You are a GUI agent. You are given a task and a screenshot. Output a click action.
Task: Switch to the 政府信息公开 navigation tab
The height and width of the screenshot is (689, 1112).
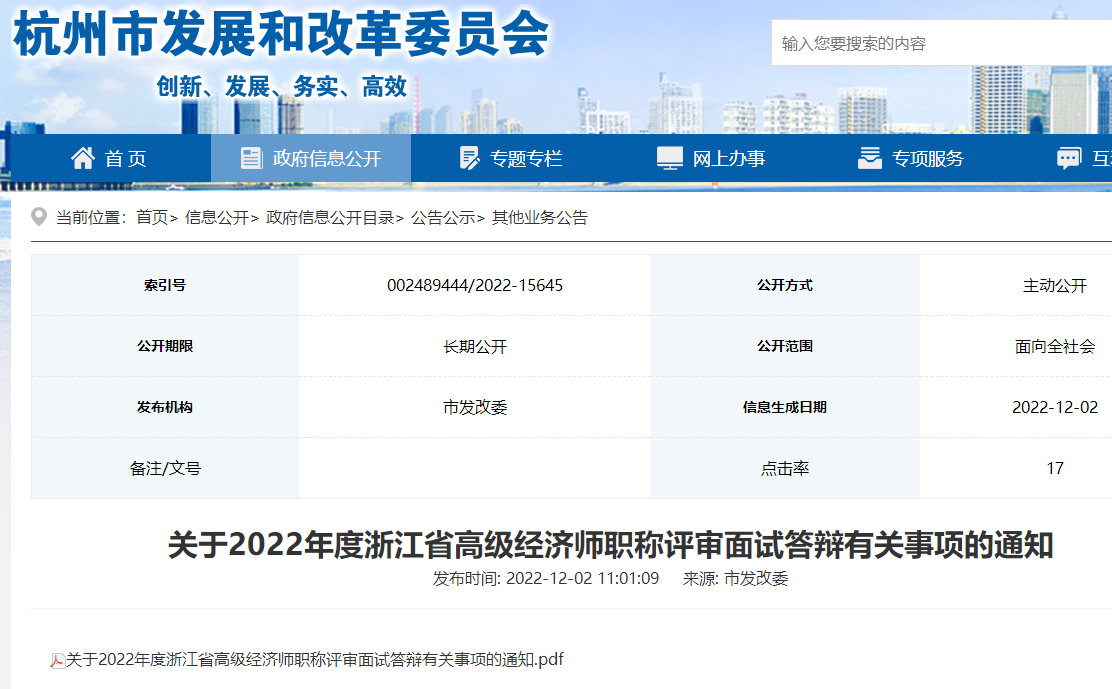tap(310, 157)
